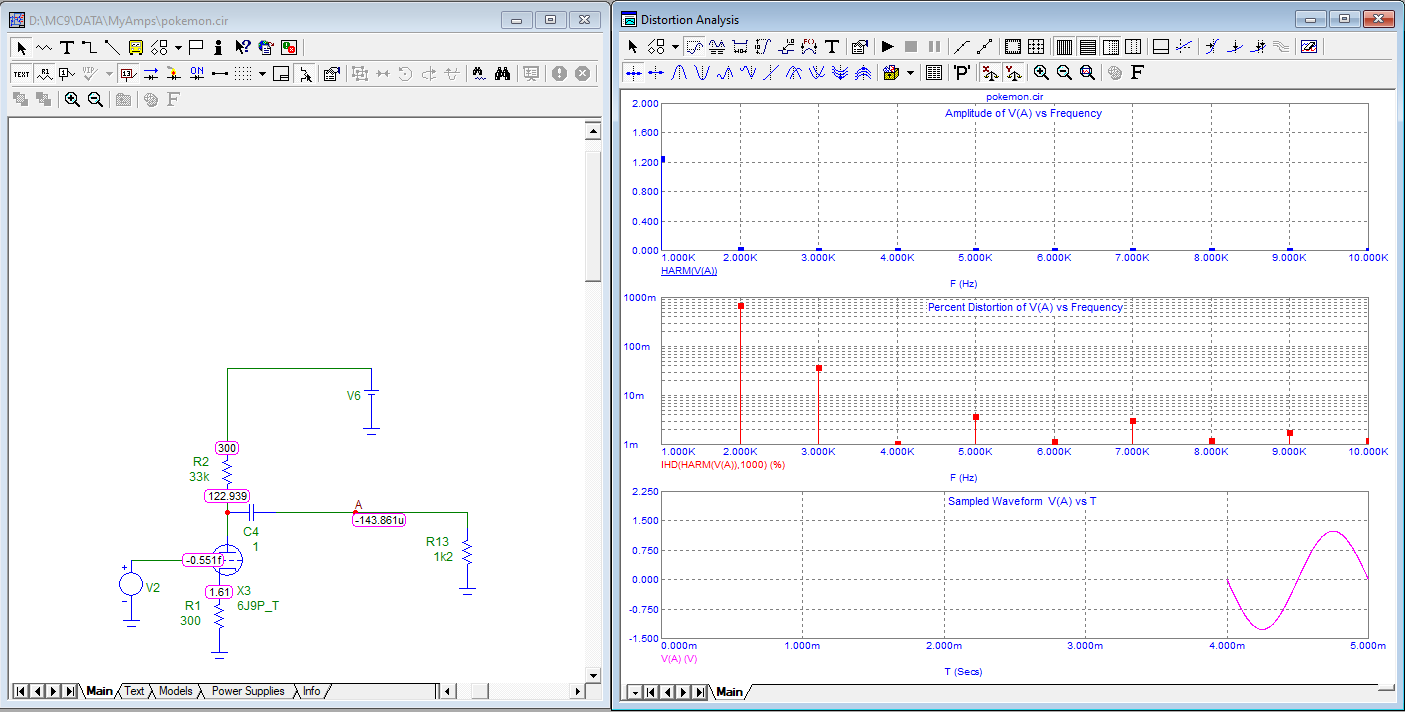Zoom in on the schematic window
1405x712 pixels.
pos(72,99)
